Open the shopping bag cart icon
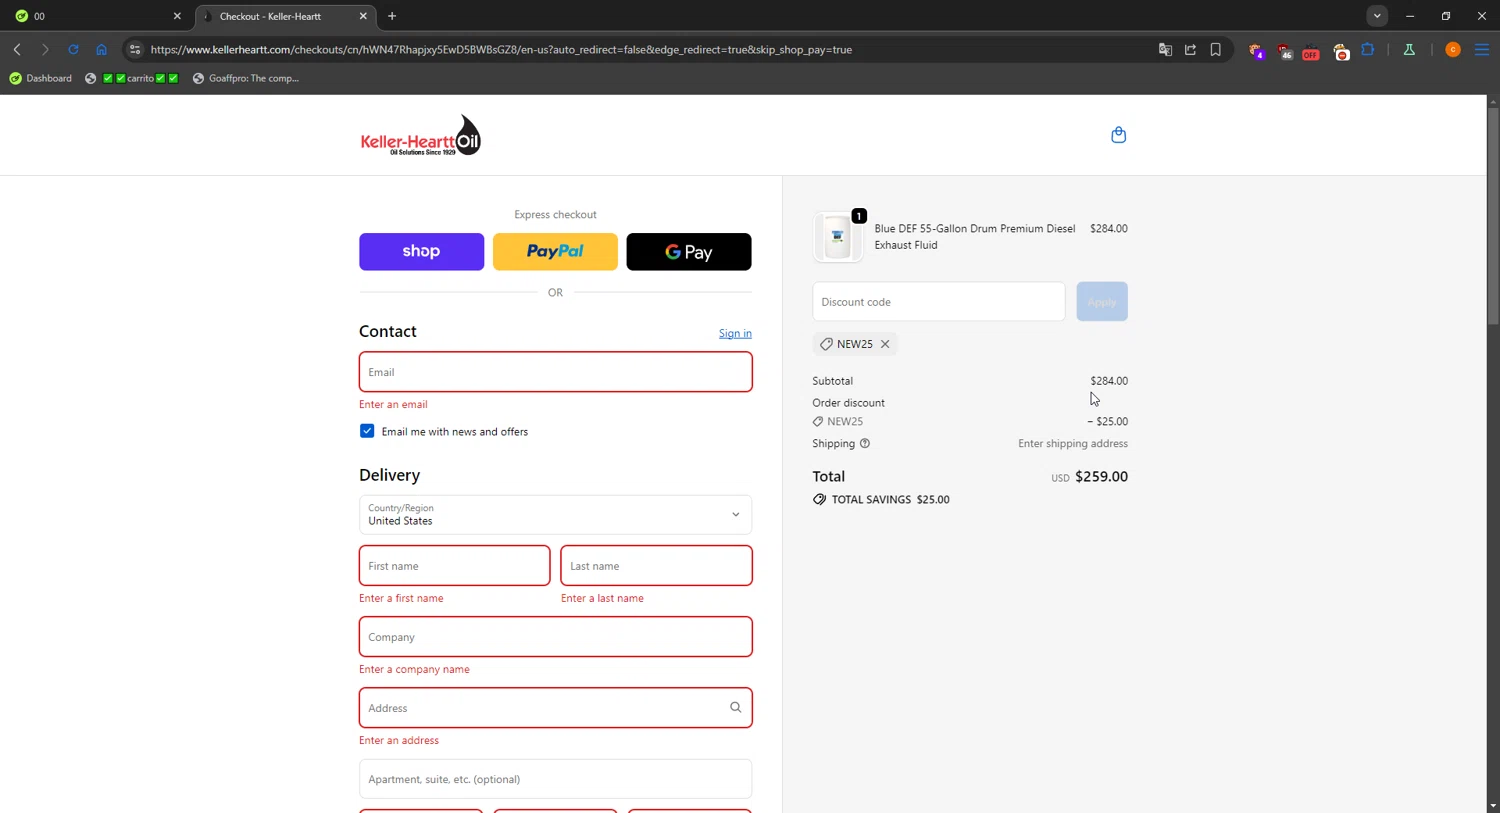The height and width of the screenshot is (813, 1500). click(1118, 135)
